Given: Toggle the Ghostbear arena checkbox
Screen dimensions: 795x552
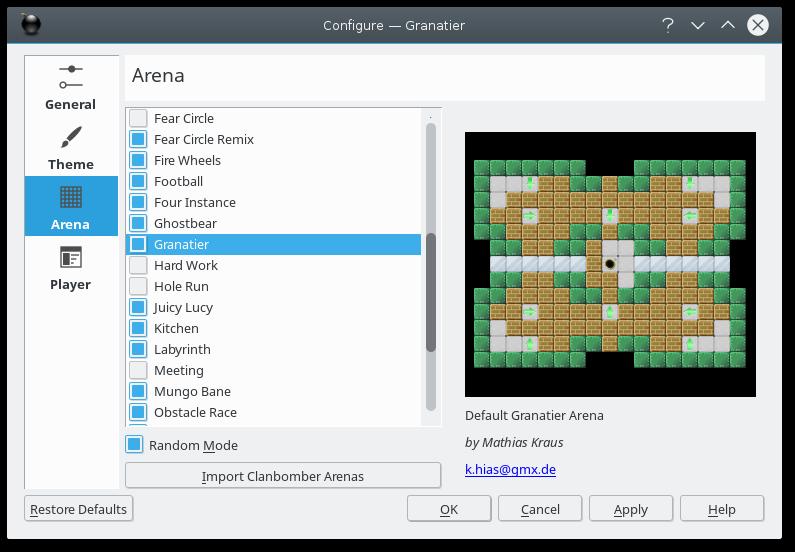Looking at the screenshot, I should click(138, 223).
